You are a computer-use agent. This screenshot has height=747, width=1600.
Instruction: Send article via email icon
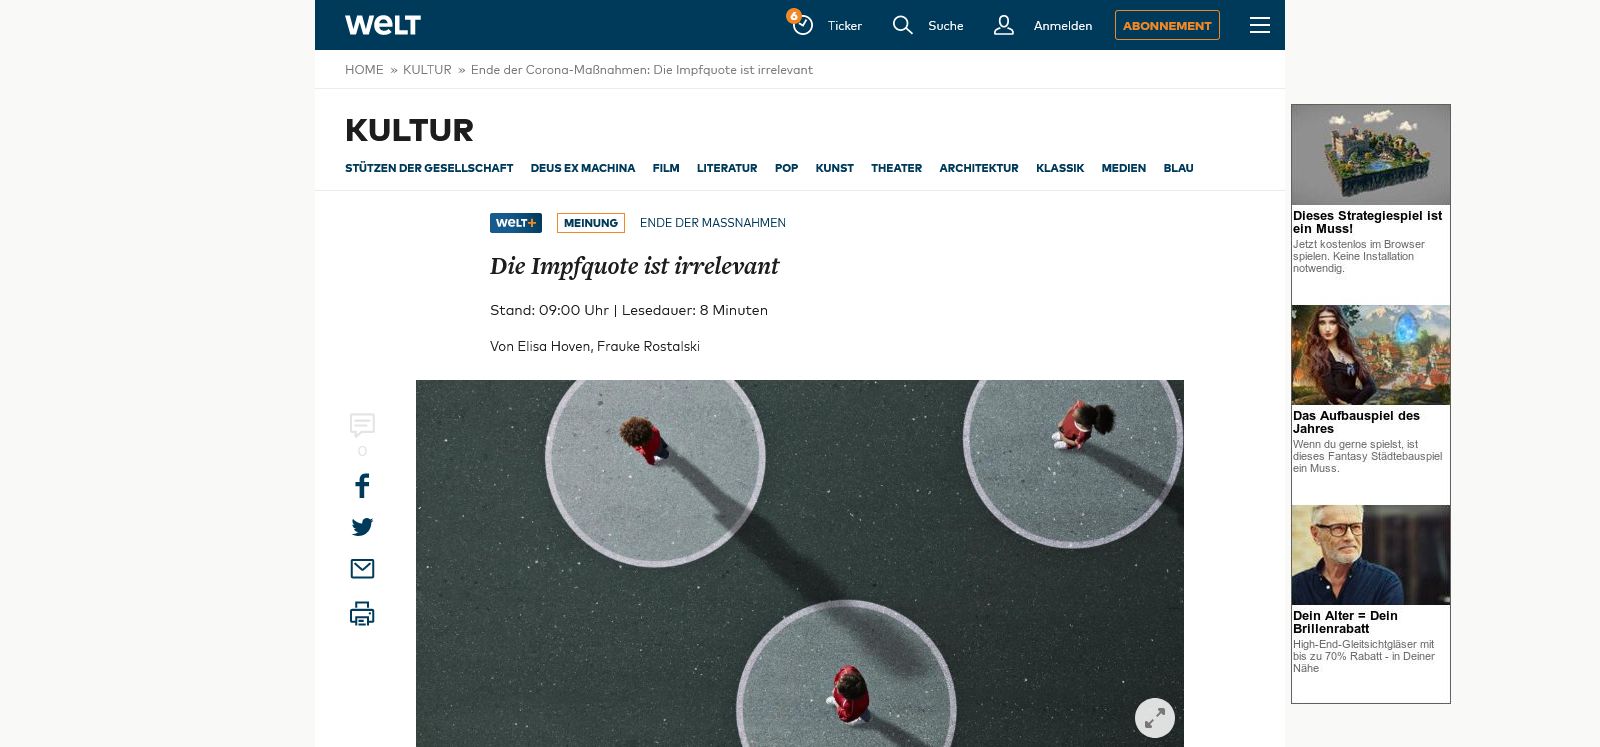tap(362, 569)
